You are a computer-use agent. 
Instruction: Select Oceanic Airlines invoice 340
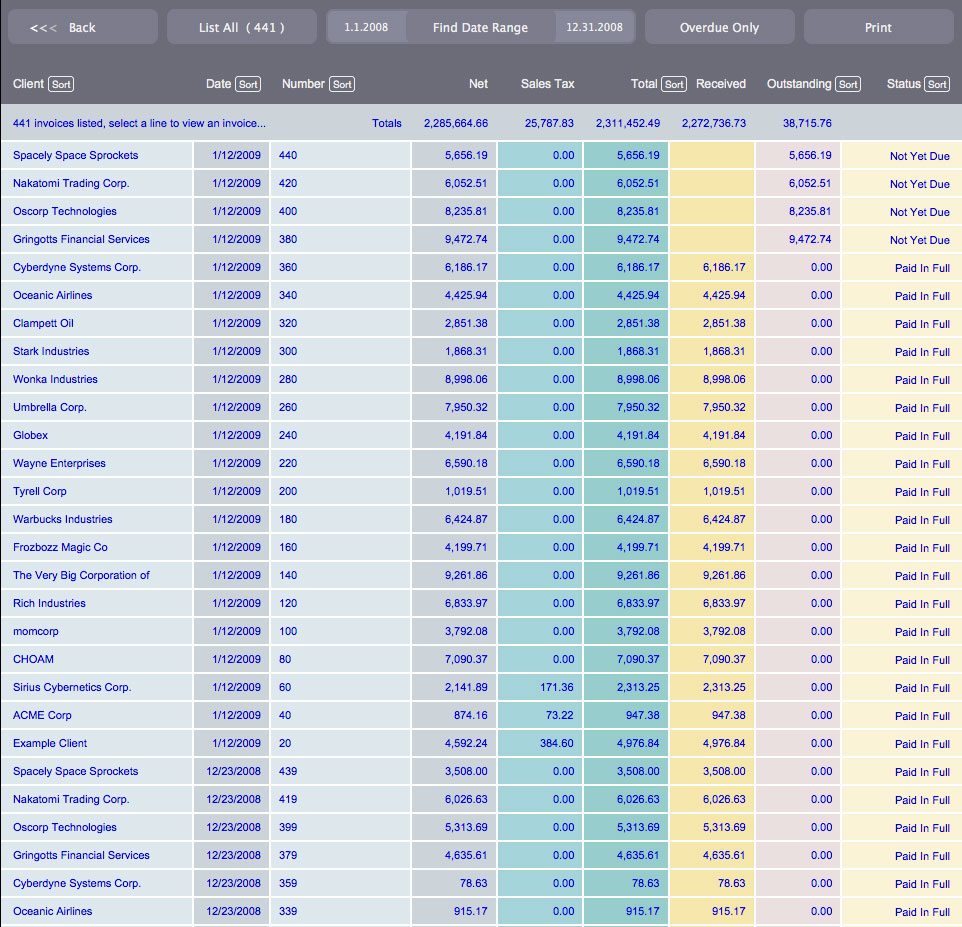coord(481,295)
